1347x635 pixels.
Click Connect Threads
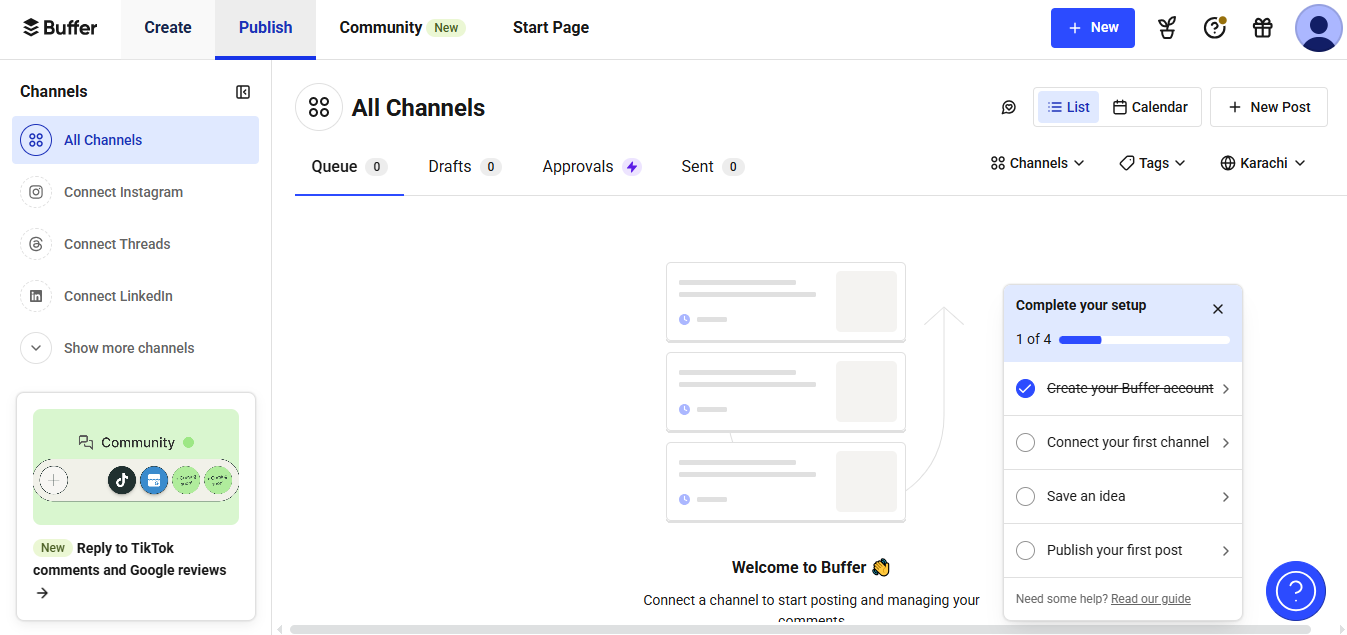coord(135,244)
